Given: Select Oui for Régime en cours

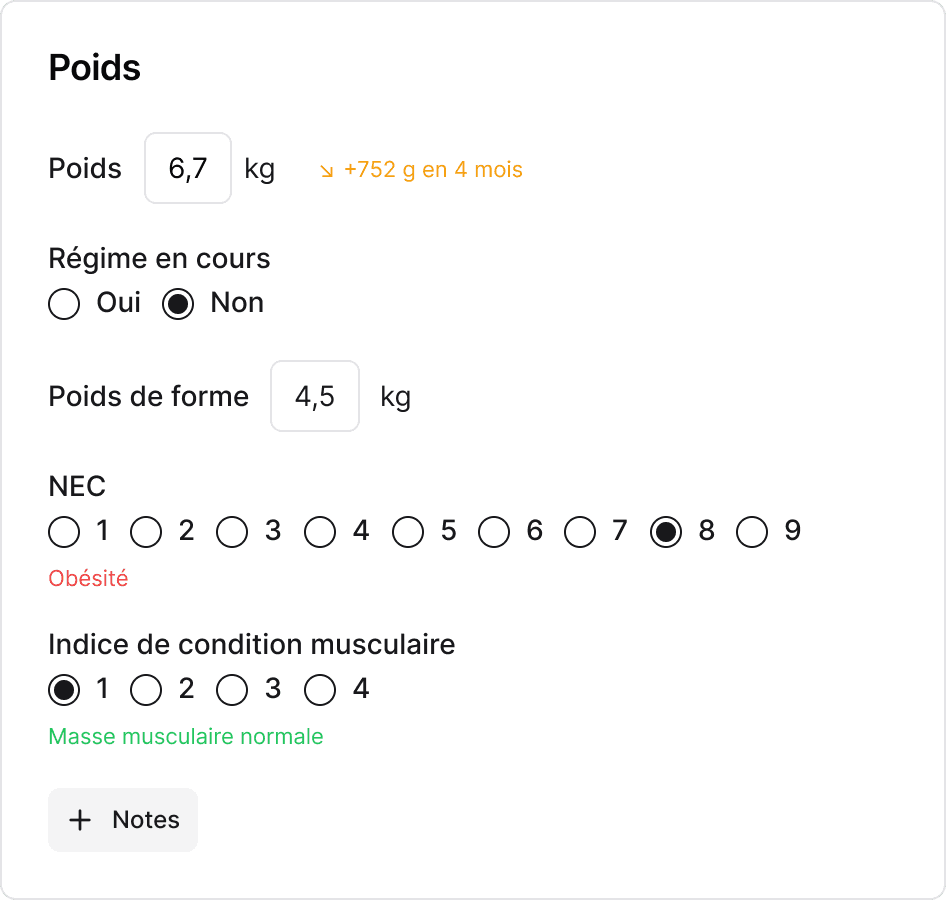Looking at the screenshot, I should tap(64, 303).
